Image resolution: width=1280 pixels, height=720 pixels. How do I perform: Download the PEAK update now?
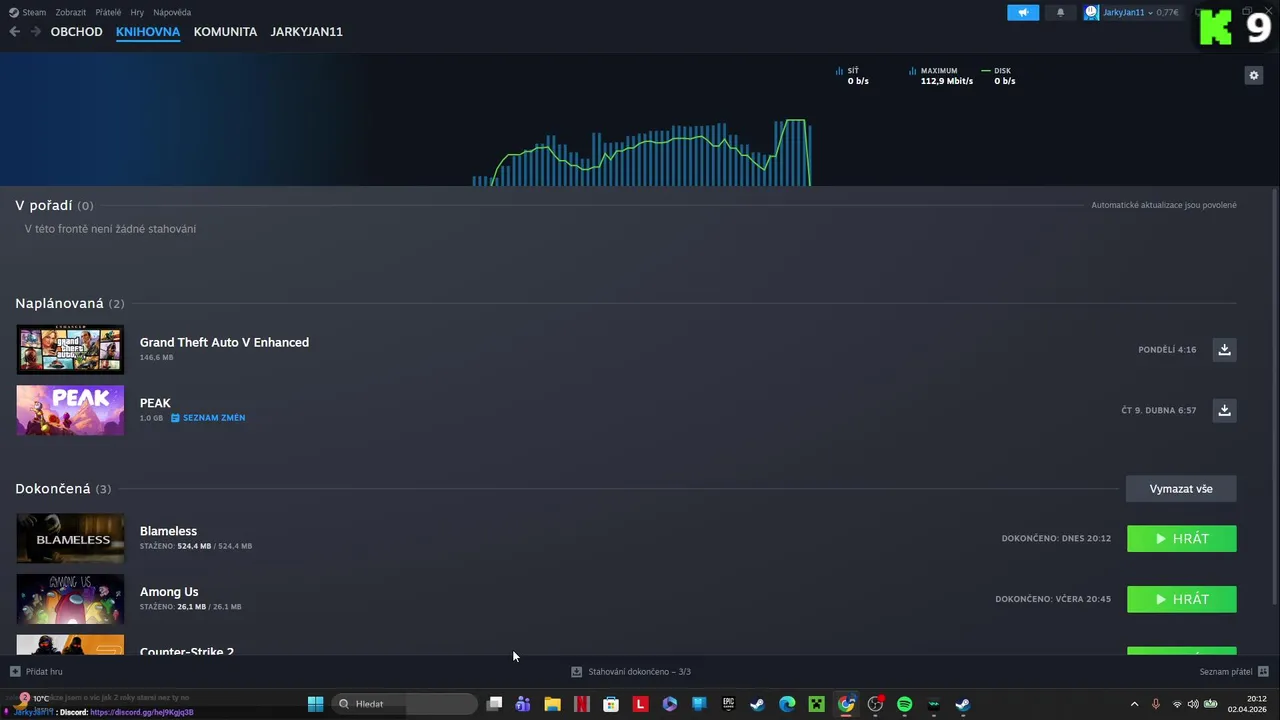[1224, 410]
